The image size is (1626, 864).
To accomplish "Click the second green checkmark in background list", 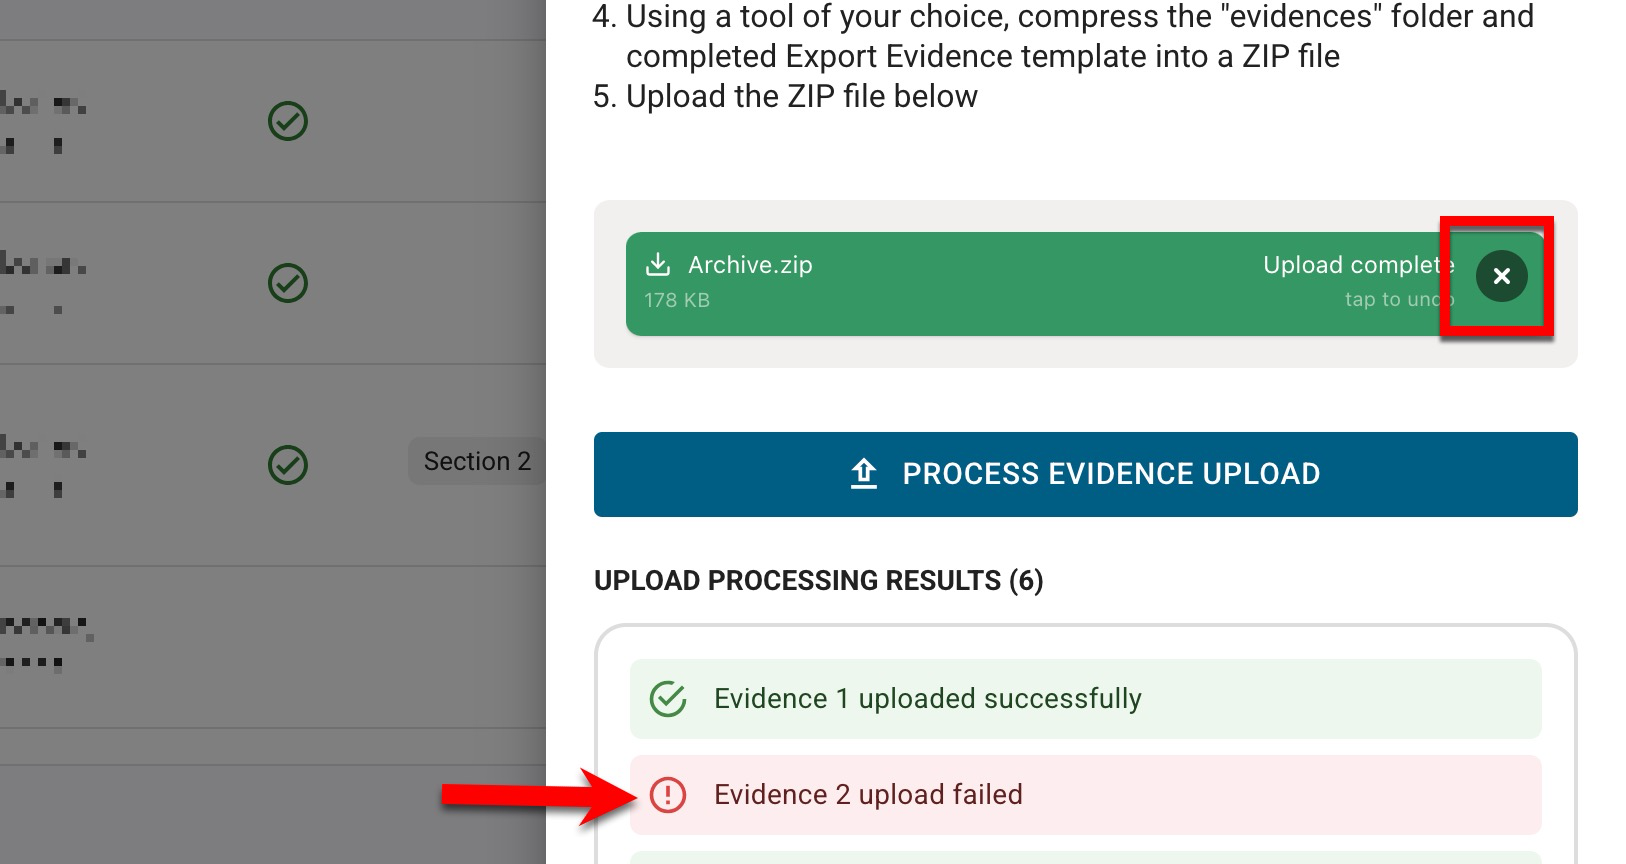I will 288,283.
